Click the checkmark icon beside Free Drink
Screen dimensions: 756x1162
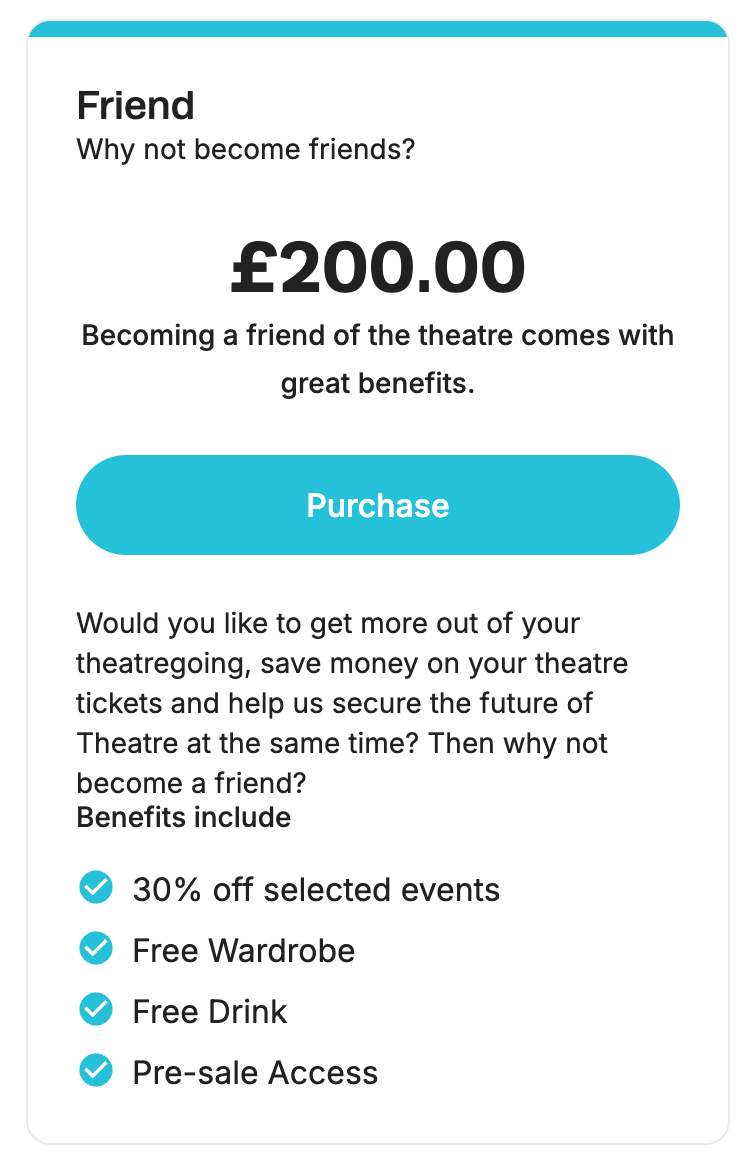point(96,1009)
